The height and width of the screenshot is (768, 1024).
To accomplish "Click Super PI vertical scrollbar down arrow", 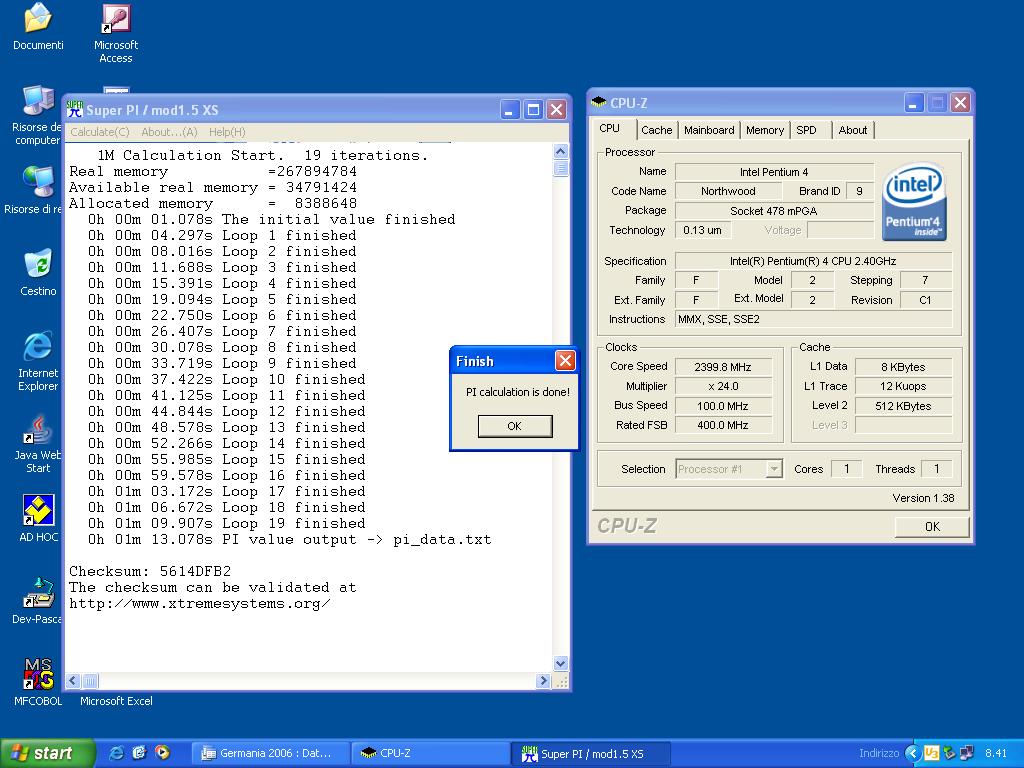I will pyautogui.click(x=560, y=664).
